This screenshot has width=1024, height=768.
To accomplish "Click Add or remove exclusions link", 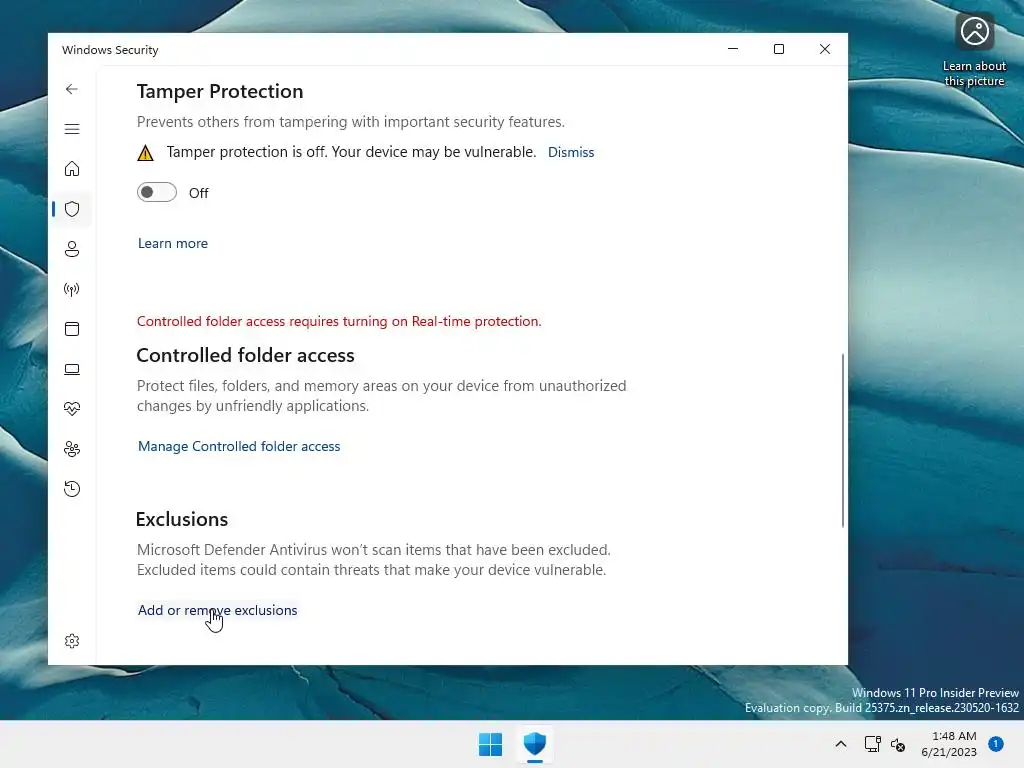I will pyautogui.click(x=217, y=610).
